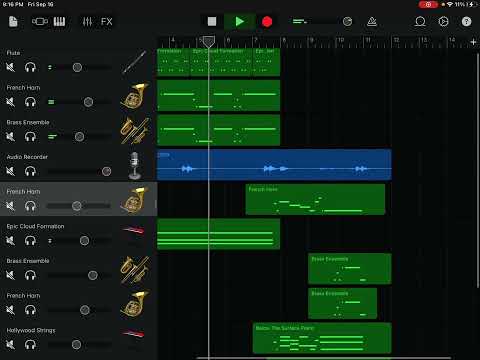Screen dimensions: 480x360
Task: Open the FX effects panel
Action: [107, 22]
